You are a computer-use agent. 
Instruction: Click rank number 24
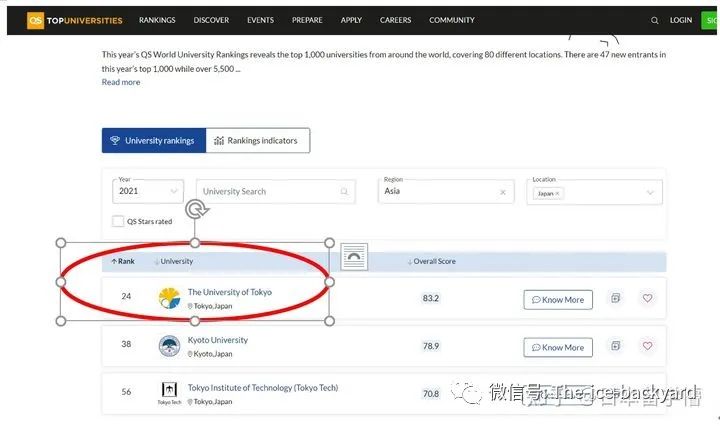[x=126, y=296]
